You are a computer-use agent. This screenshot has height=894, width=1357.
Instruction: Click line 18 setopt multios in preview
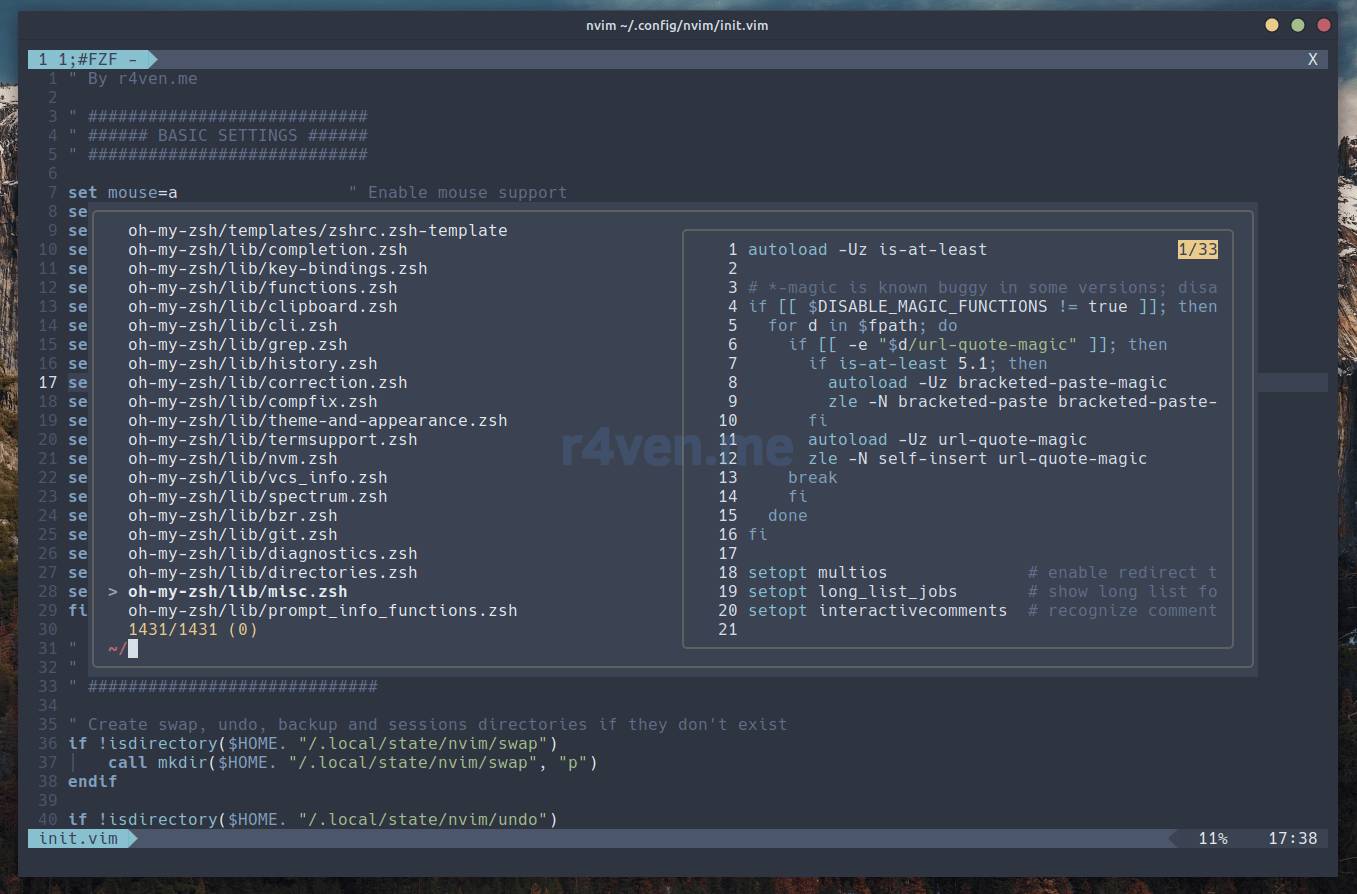[817, 572]
